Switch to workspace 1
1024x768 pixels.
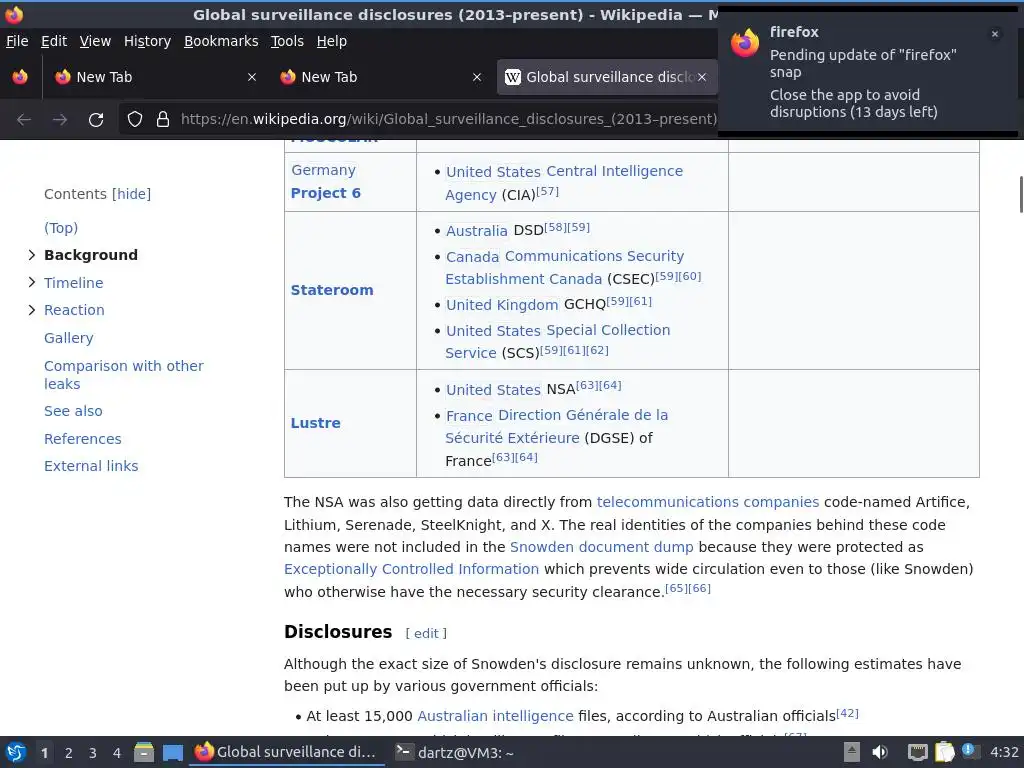tap(44, 753)
